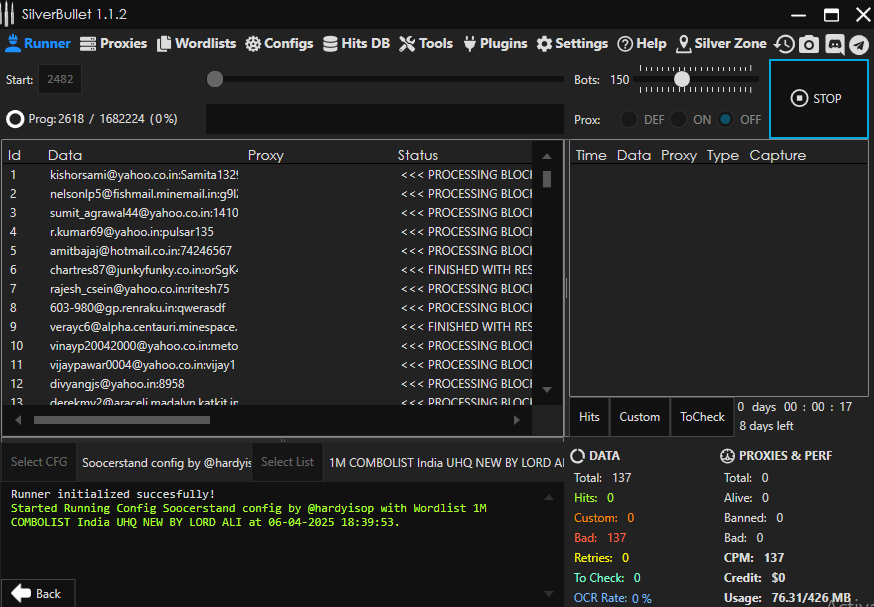Screen dimensions: 874x607
Task: Select the OFF proxy mode option
Action: (x=726, y=119)
